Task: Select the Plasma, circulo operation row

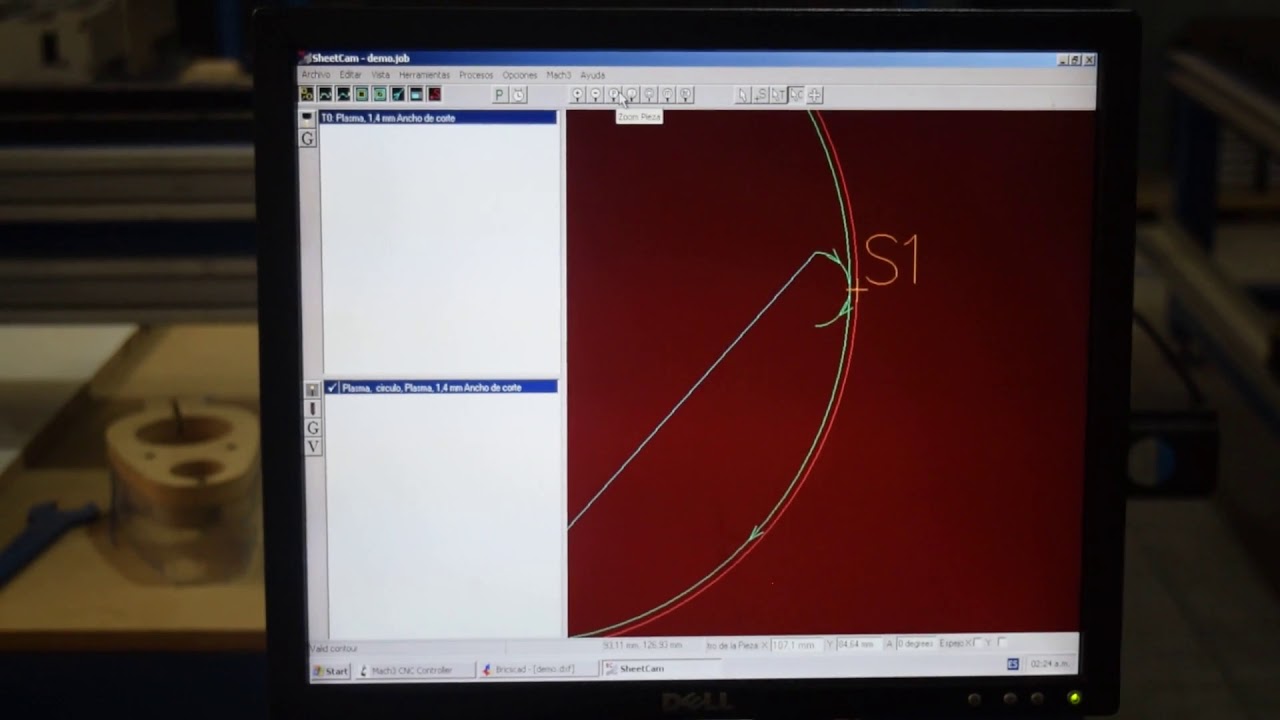Action: [x=441, y=387]
